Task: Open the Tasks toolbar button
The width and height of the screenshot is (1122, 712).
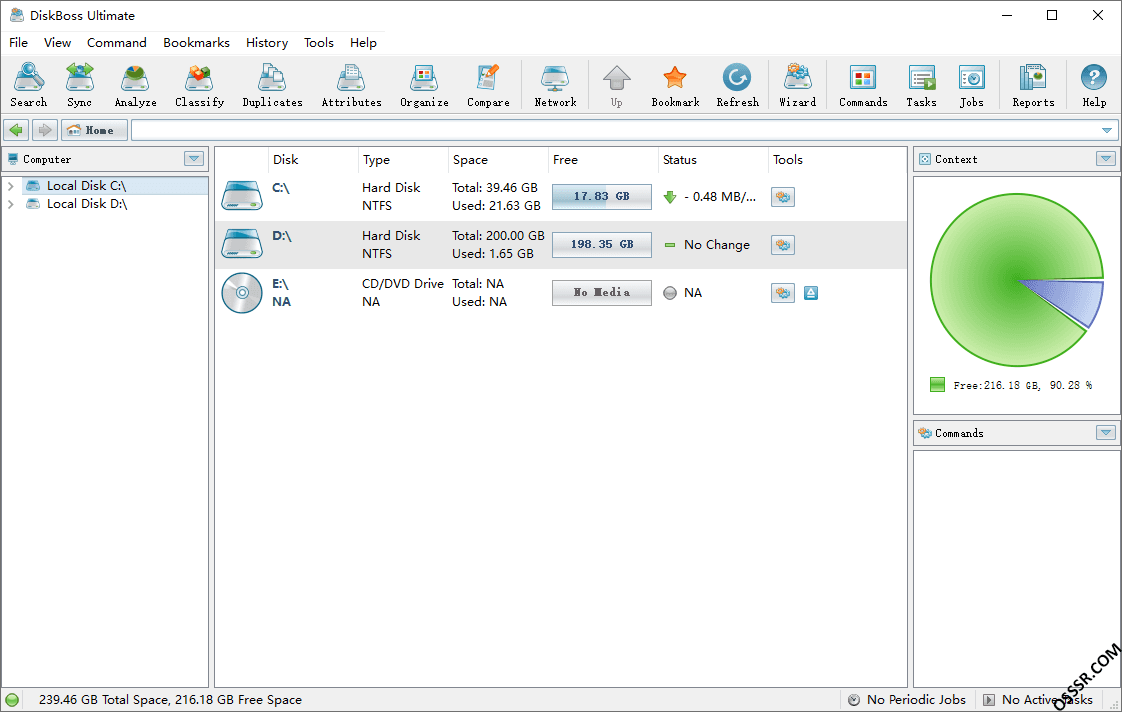Action: [x=922, y=84]
